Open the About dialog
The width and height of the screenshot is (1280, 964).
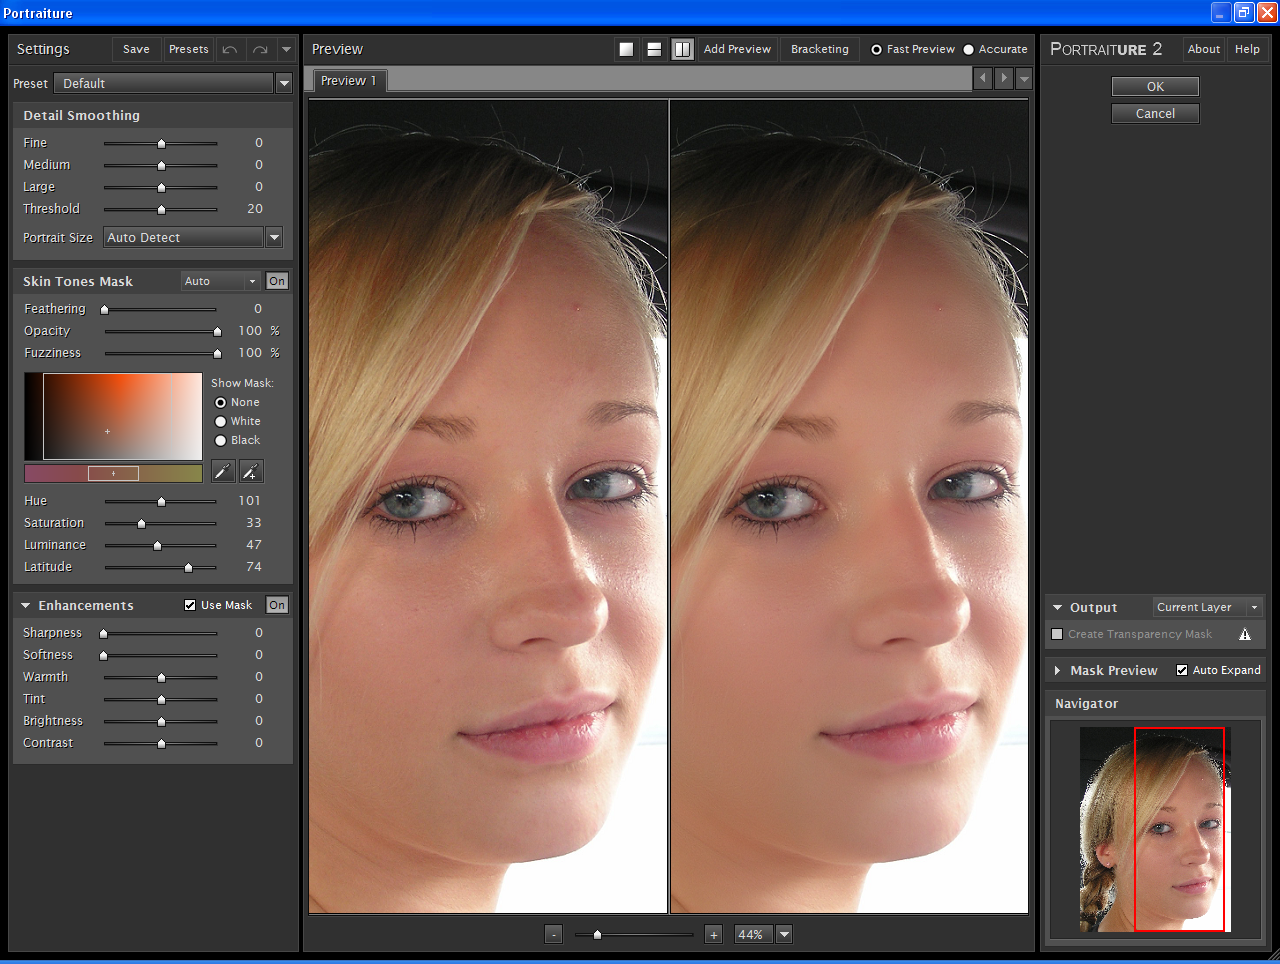coord(1203,48)
